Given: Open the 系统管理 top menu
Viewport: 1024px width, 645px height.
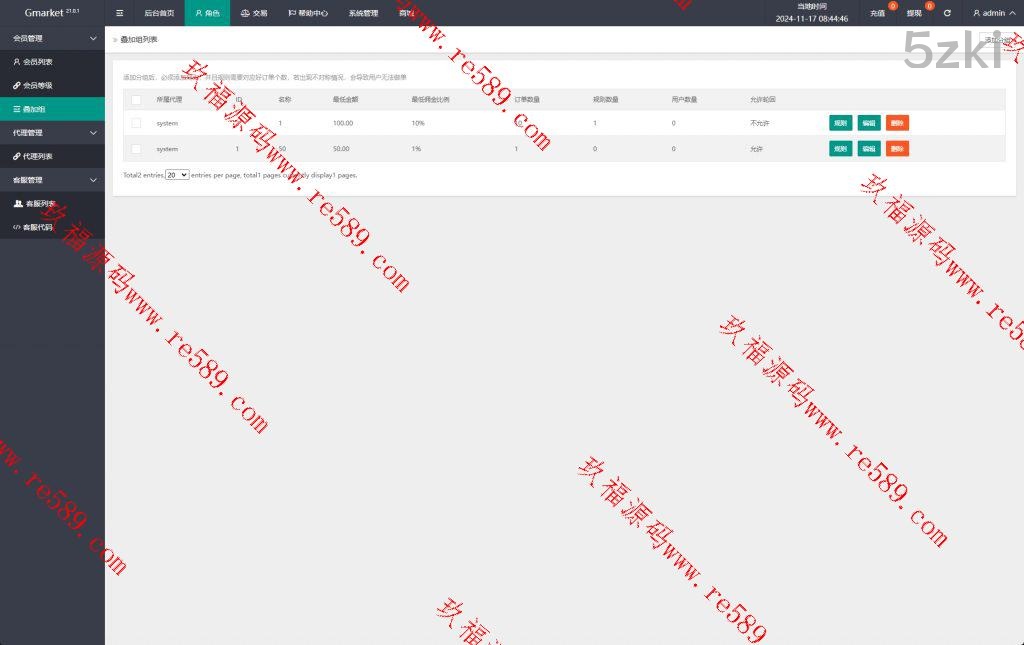Looking at the screenshot, I should point(363,13).
